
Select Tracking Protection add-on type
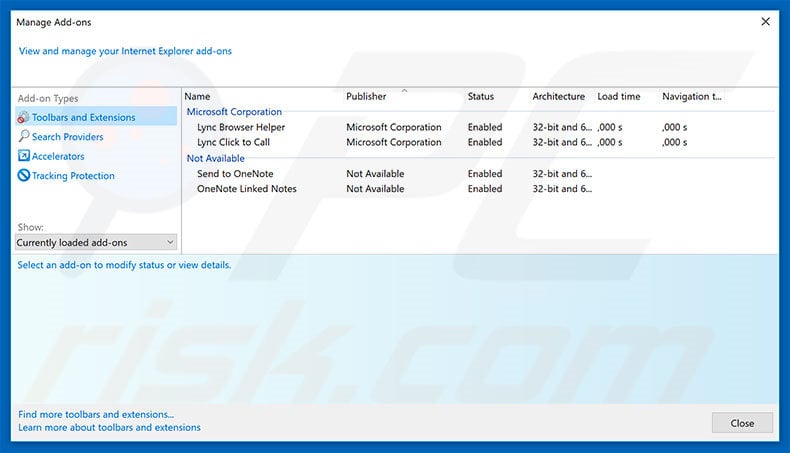coord(73,176)
